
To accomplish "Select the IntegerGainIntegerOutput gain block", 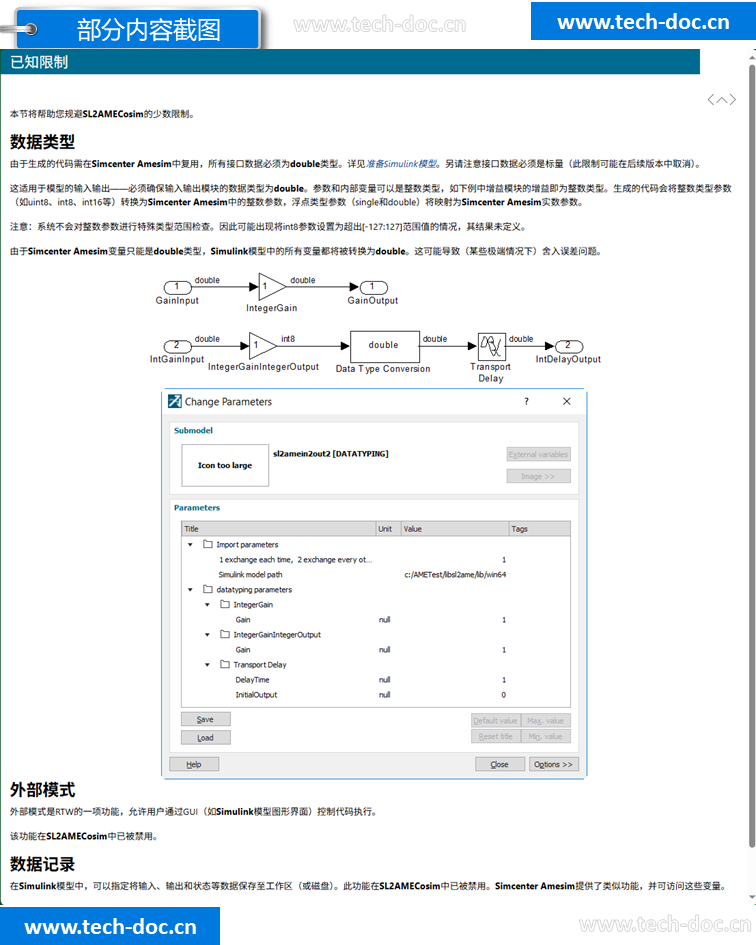I will point(262,346).
